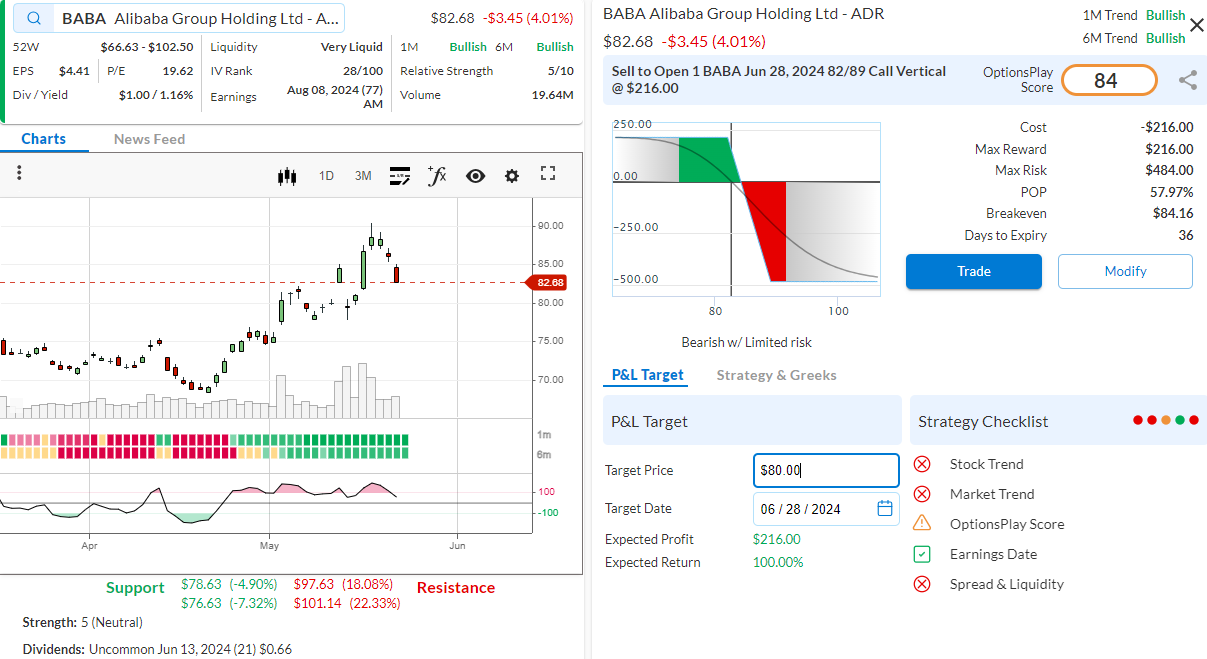Click the OptionsPlay Score warning triangle icon
This screenshot has width=1207, height=659.
point(922,523)
